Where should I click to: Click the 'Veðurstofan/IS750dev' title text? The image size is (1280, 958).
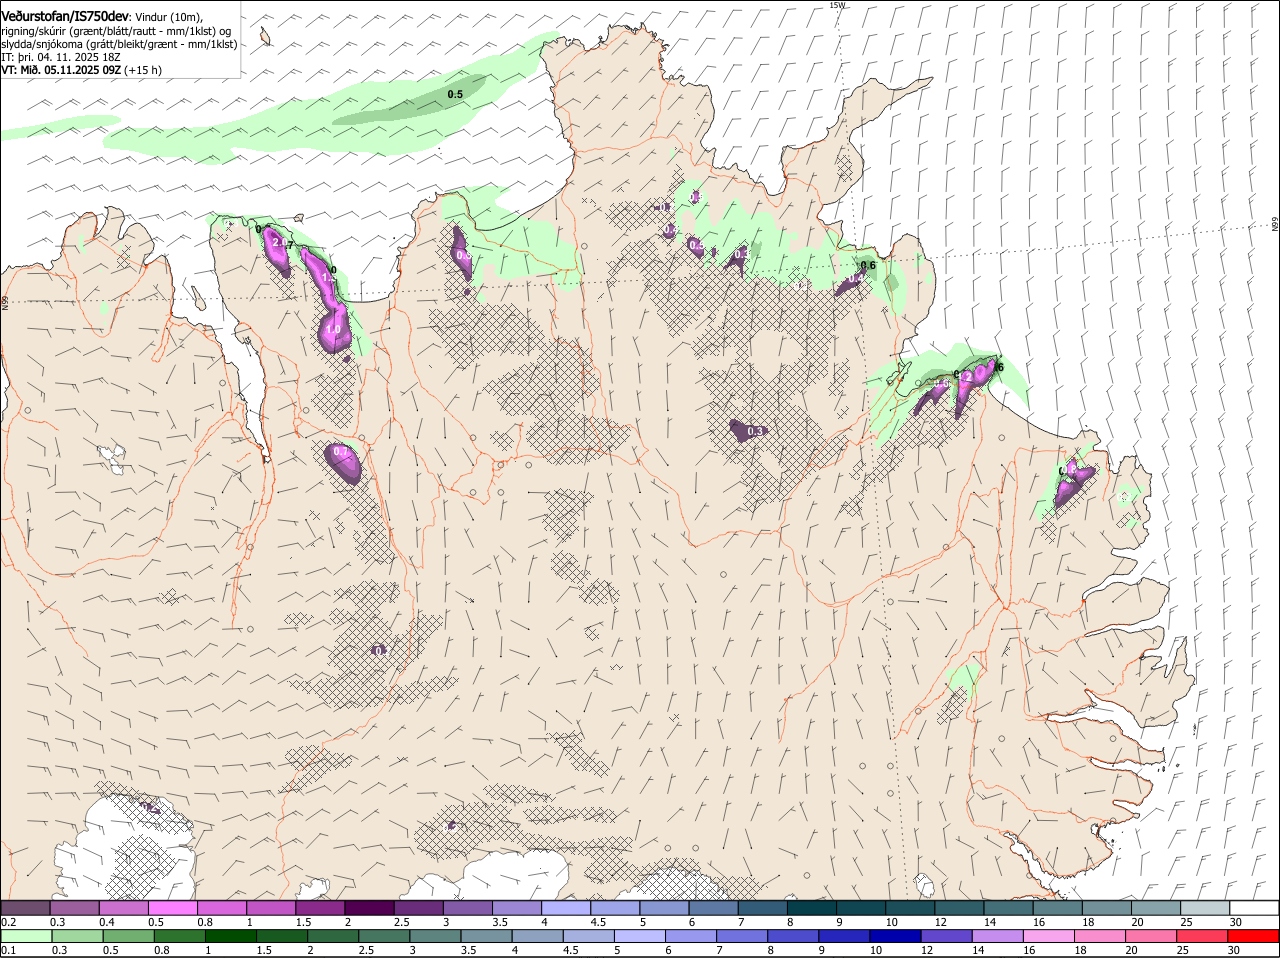65,17
